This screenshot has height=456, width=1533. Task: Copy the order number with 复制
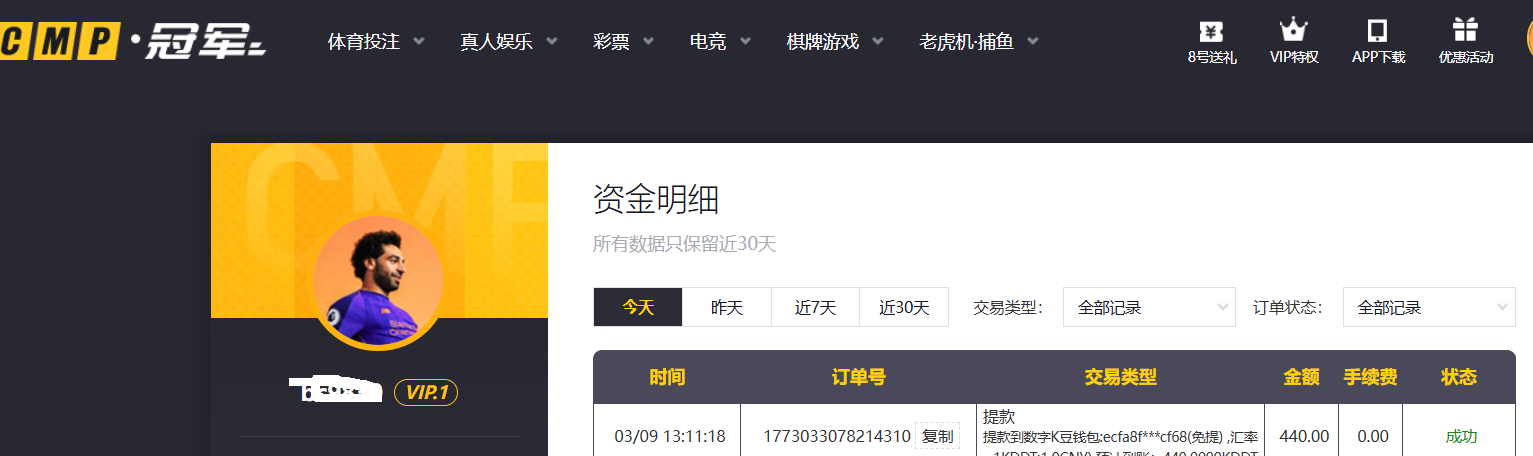pos(937,436)
